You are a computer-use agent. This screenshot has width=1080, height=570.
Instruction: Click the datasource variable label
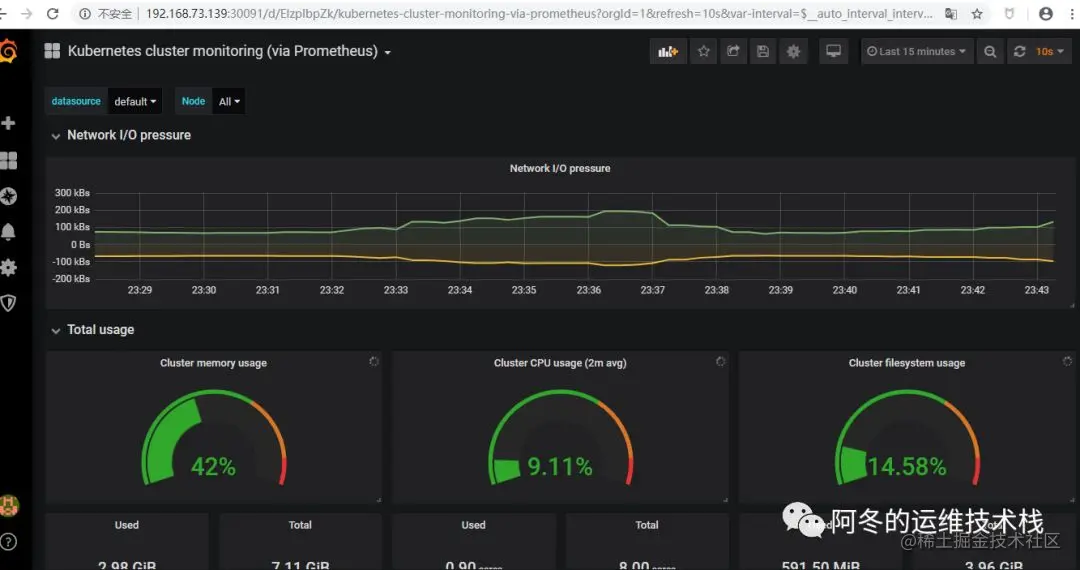point(76,101)
